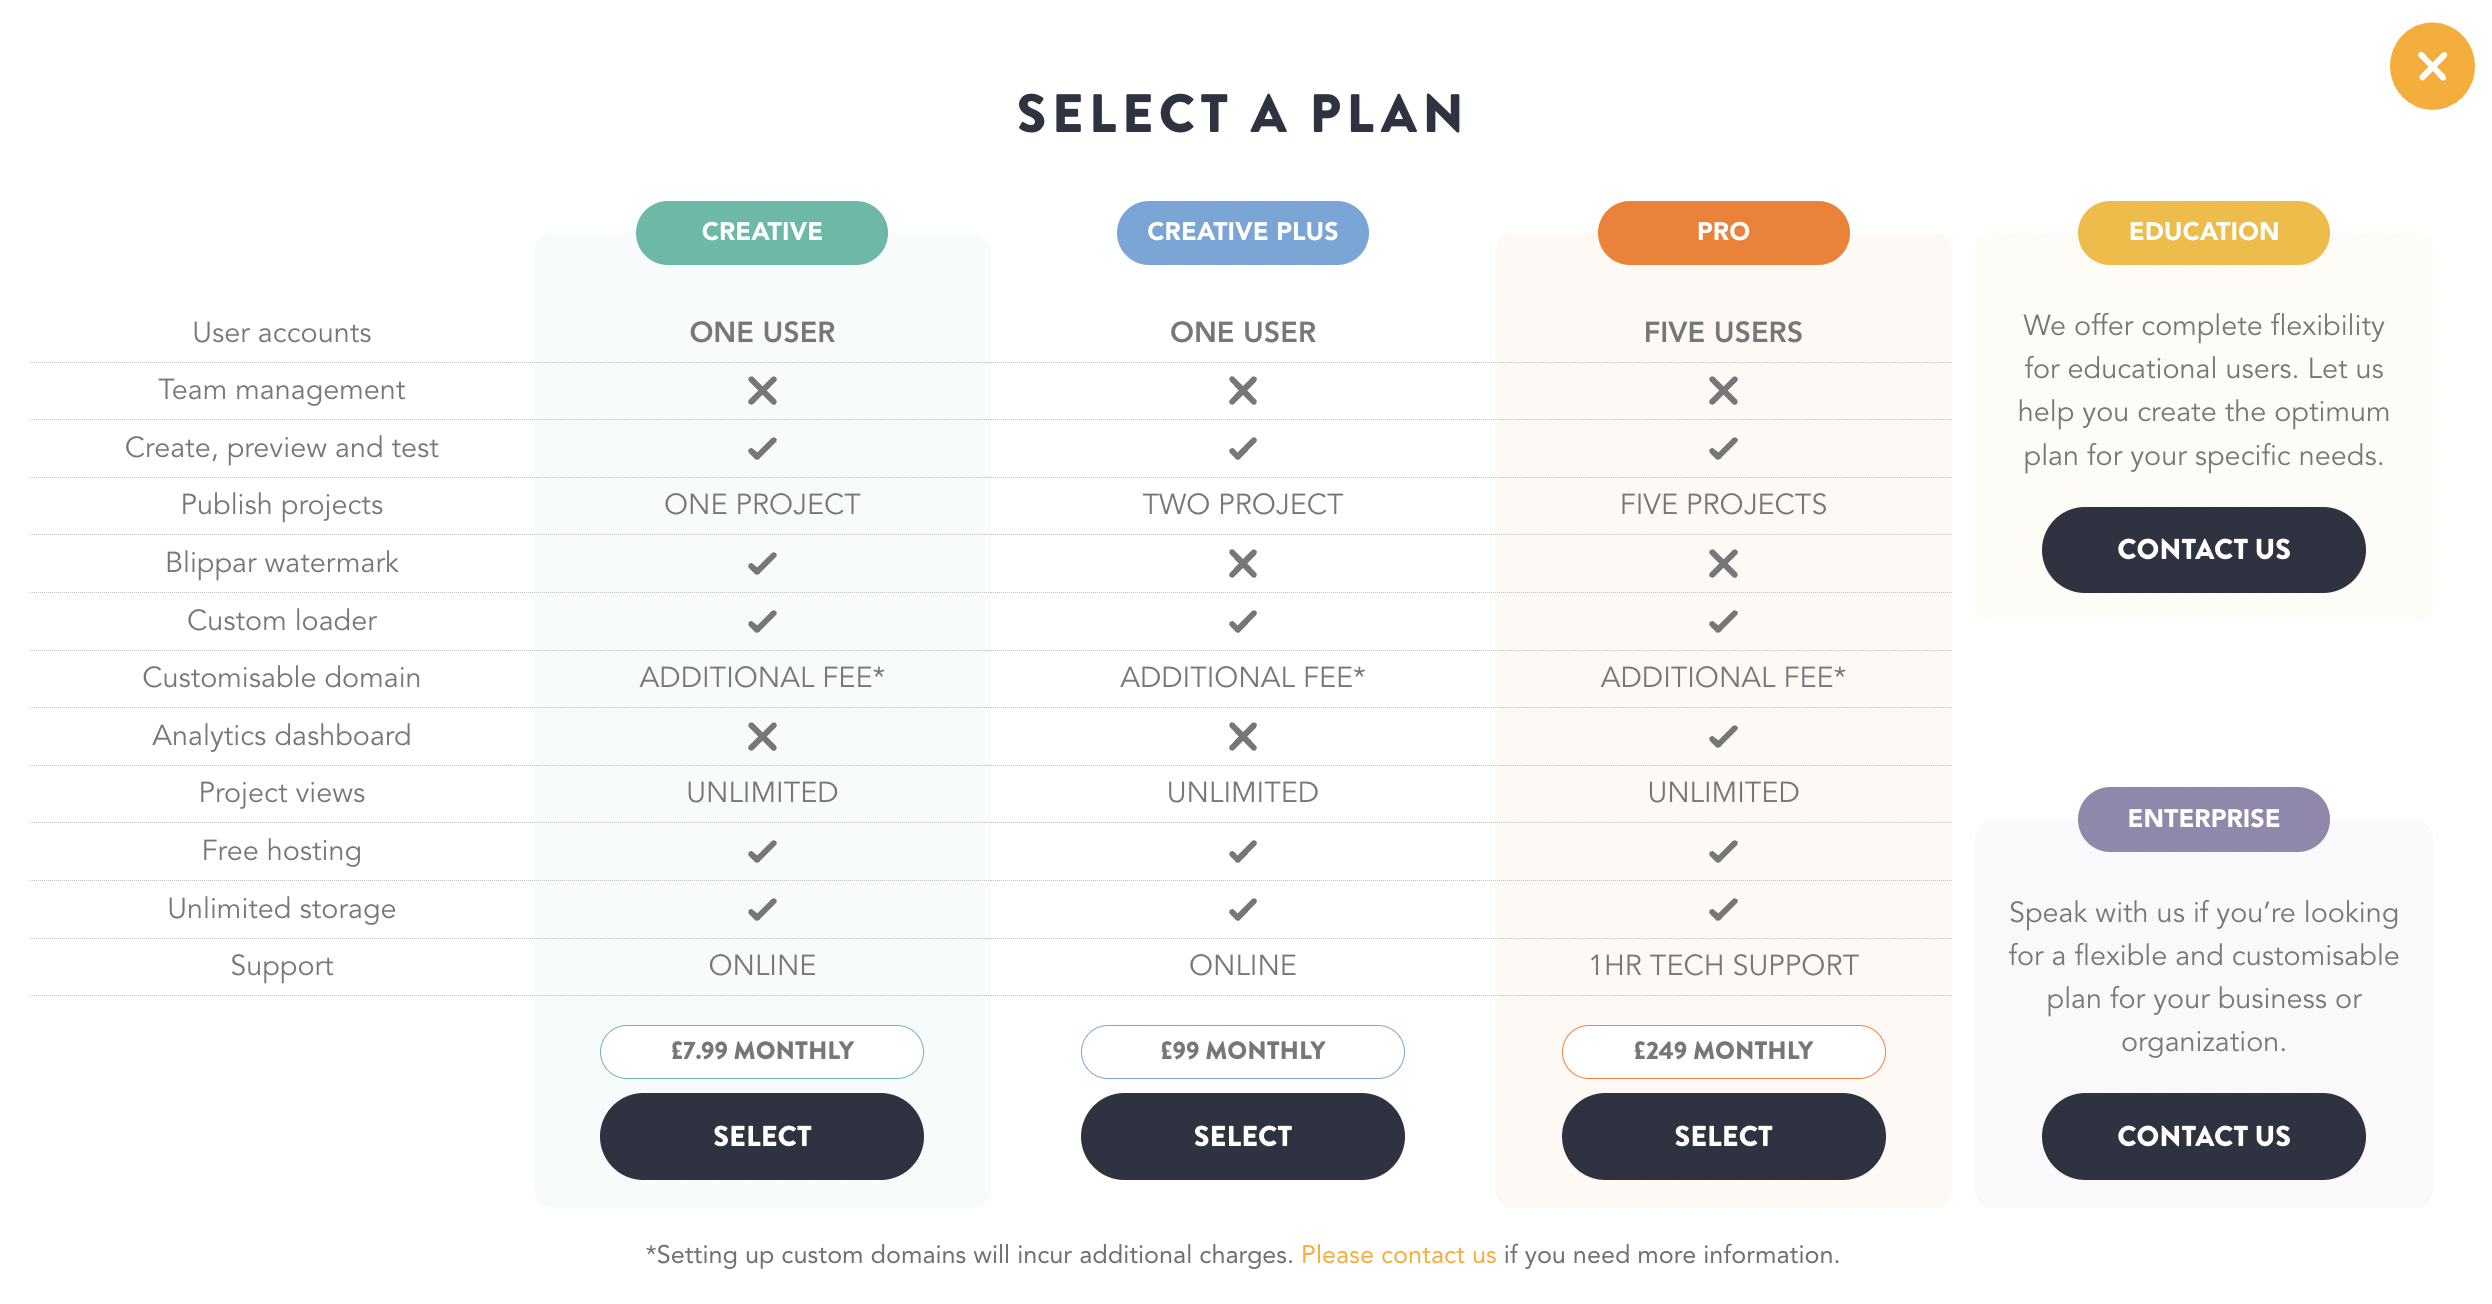Select the Pro plan
The image size is (2492, 1304).
coord(1723,1136)
